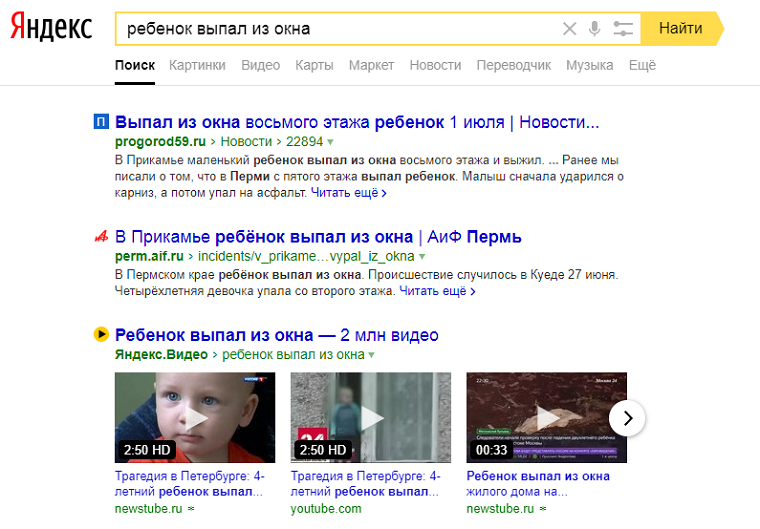This screenshot has height=529, width=760.
Task: Open 'Ребенок выпал из окна жилого дома' title
Action: [538, 484]
